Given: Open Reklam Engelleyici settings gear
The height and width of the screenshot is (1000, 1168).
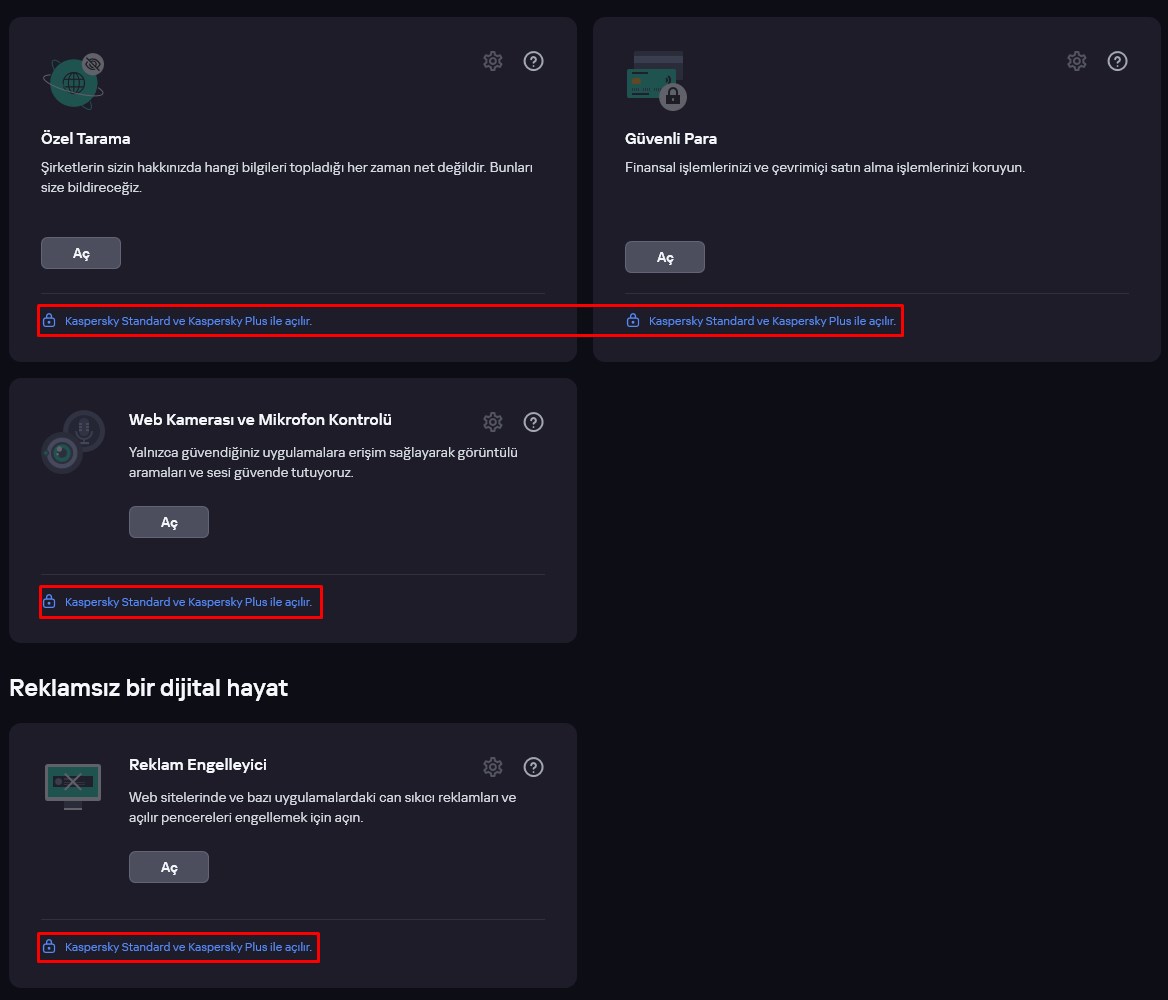Looking at the screenshot, I should click(x=492, y=767).
